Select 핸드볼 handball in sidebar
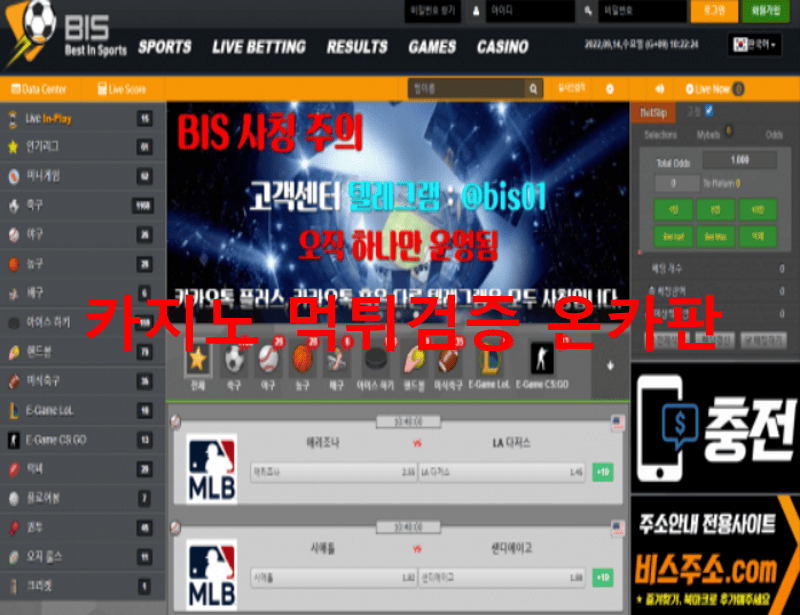This screenshot has width=800, height=615. (x=83, y=352)
